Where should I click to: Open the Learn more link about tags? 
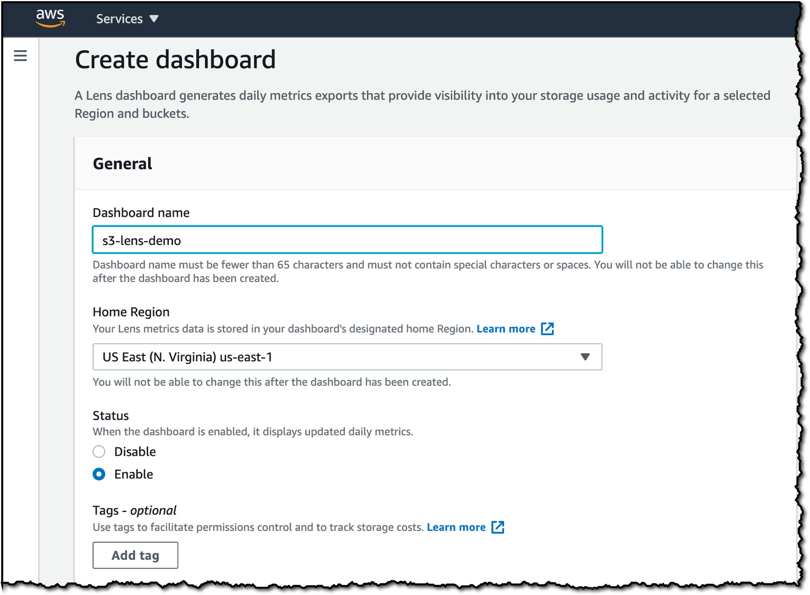pyautogui.click(x=457, y=527)
